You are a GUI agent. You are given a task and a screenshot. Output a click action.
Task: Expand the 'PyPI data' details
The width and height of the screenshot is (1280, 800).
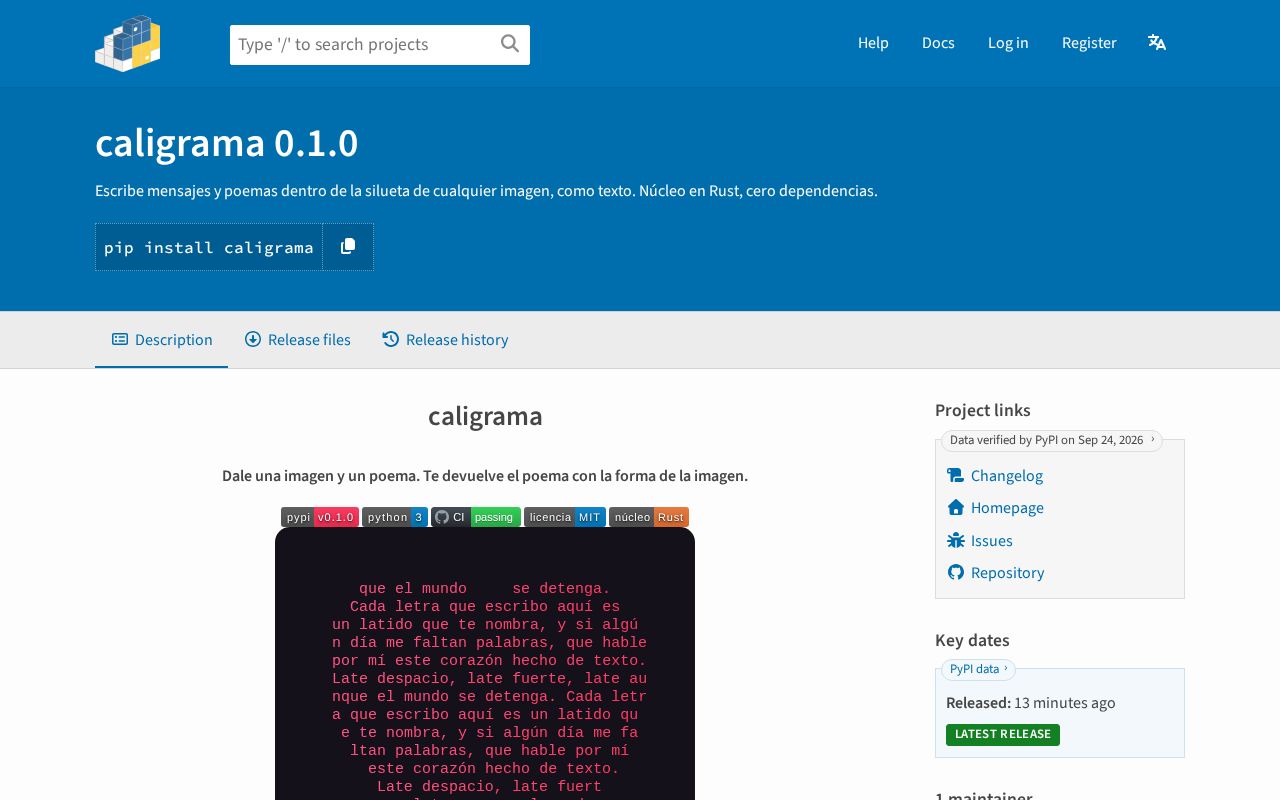coord(978,669)
